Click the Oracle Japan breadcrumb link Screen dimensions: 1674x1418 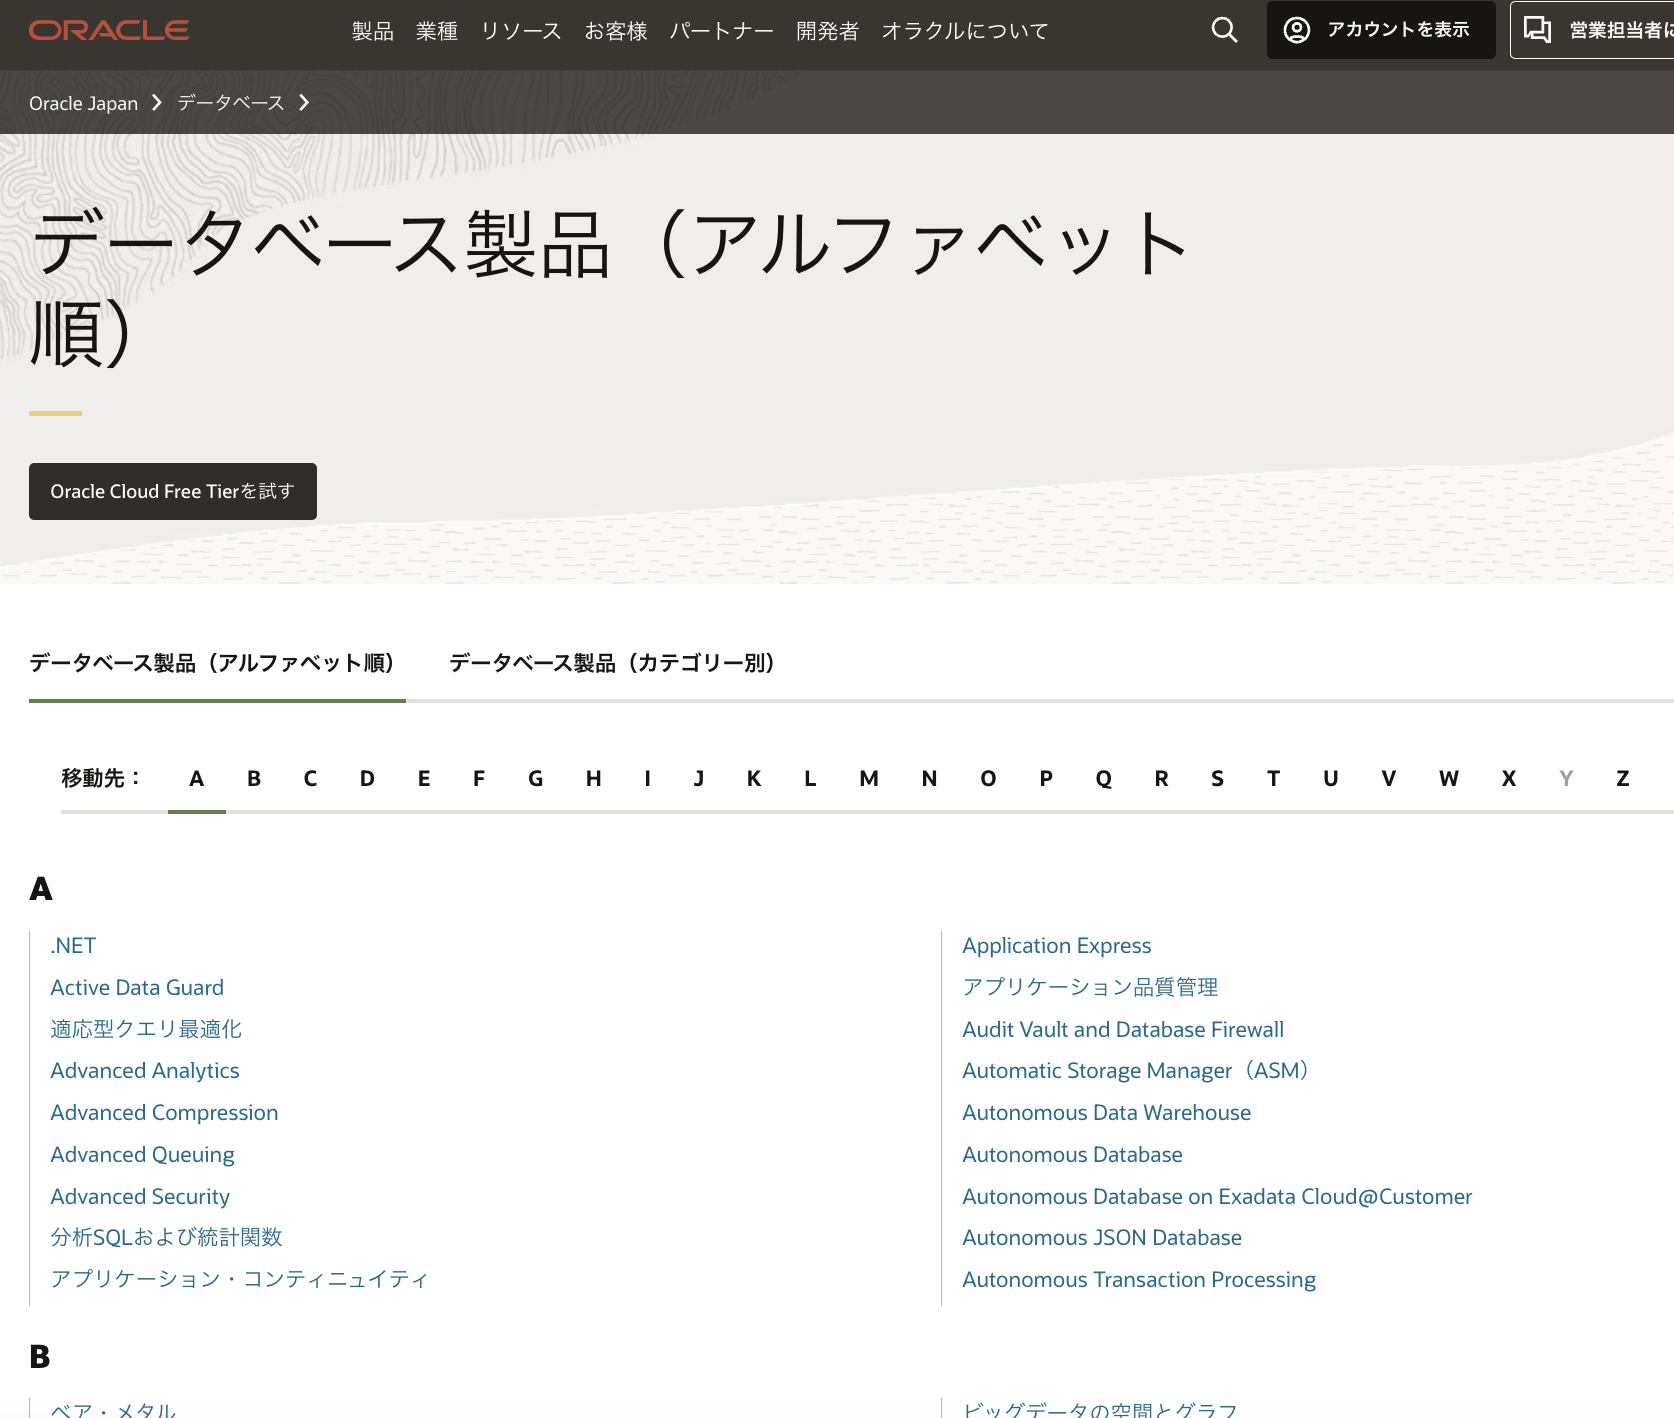(x=83, y=103)
